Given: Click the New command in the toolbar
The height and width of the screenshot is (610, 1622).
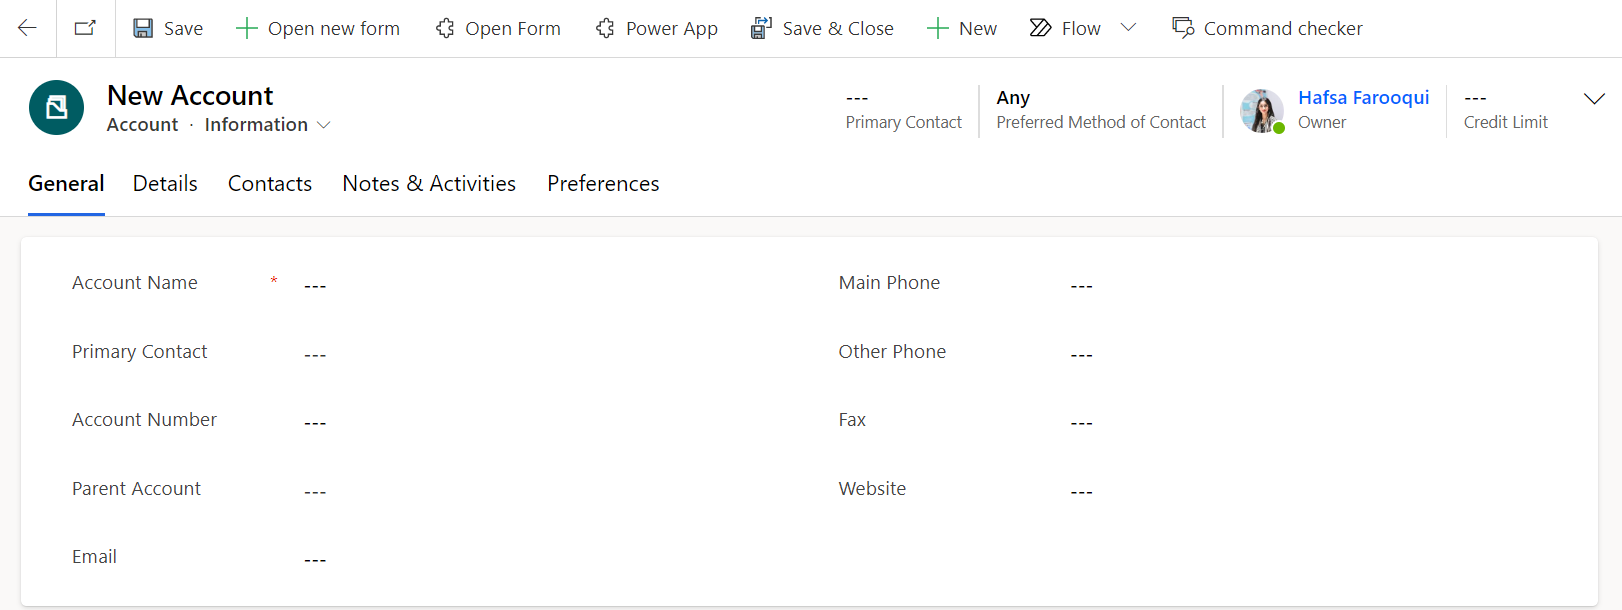Looking at the screenshot, I should click(x=962, y=28).
